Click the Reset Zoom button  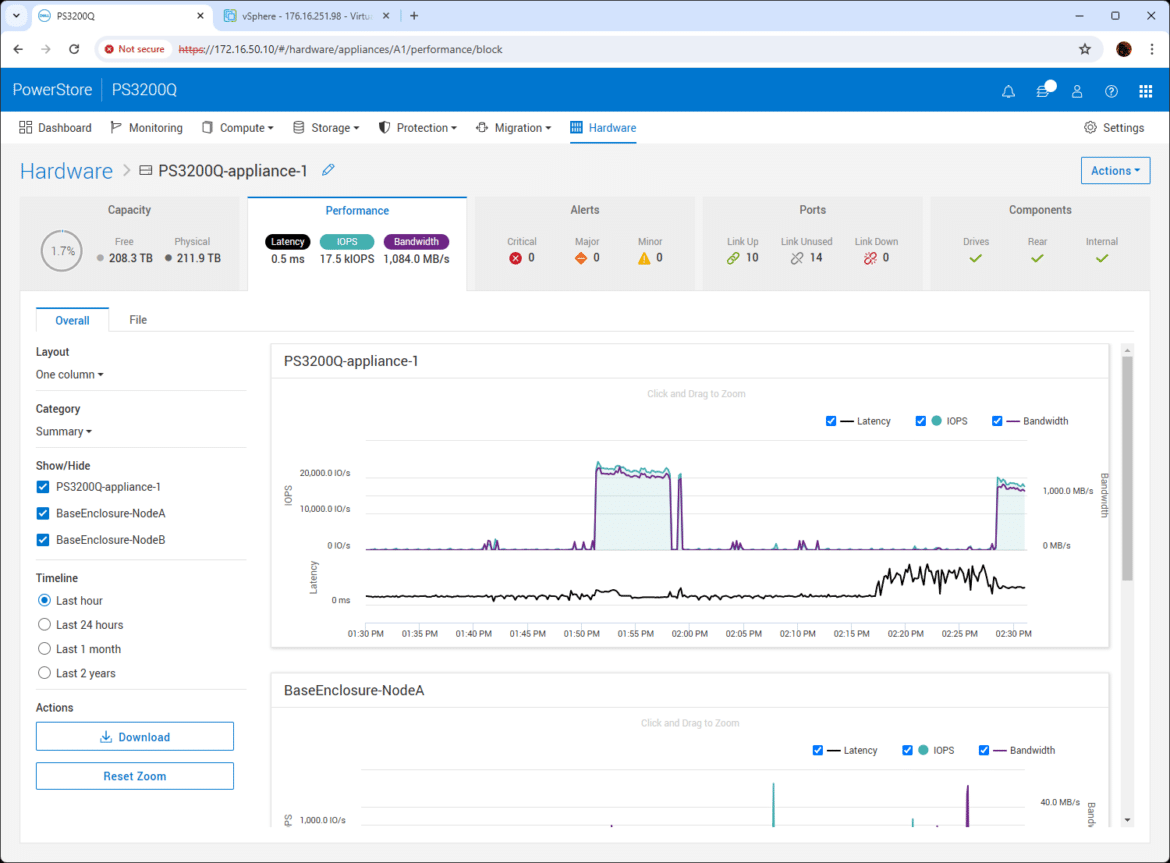(134, 776)
